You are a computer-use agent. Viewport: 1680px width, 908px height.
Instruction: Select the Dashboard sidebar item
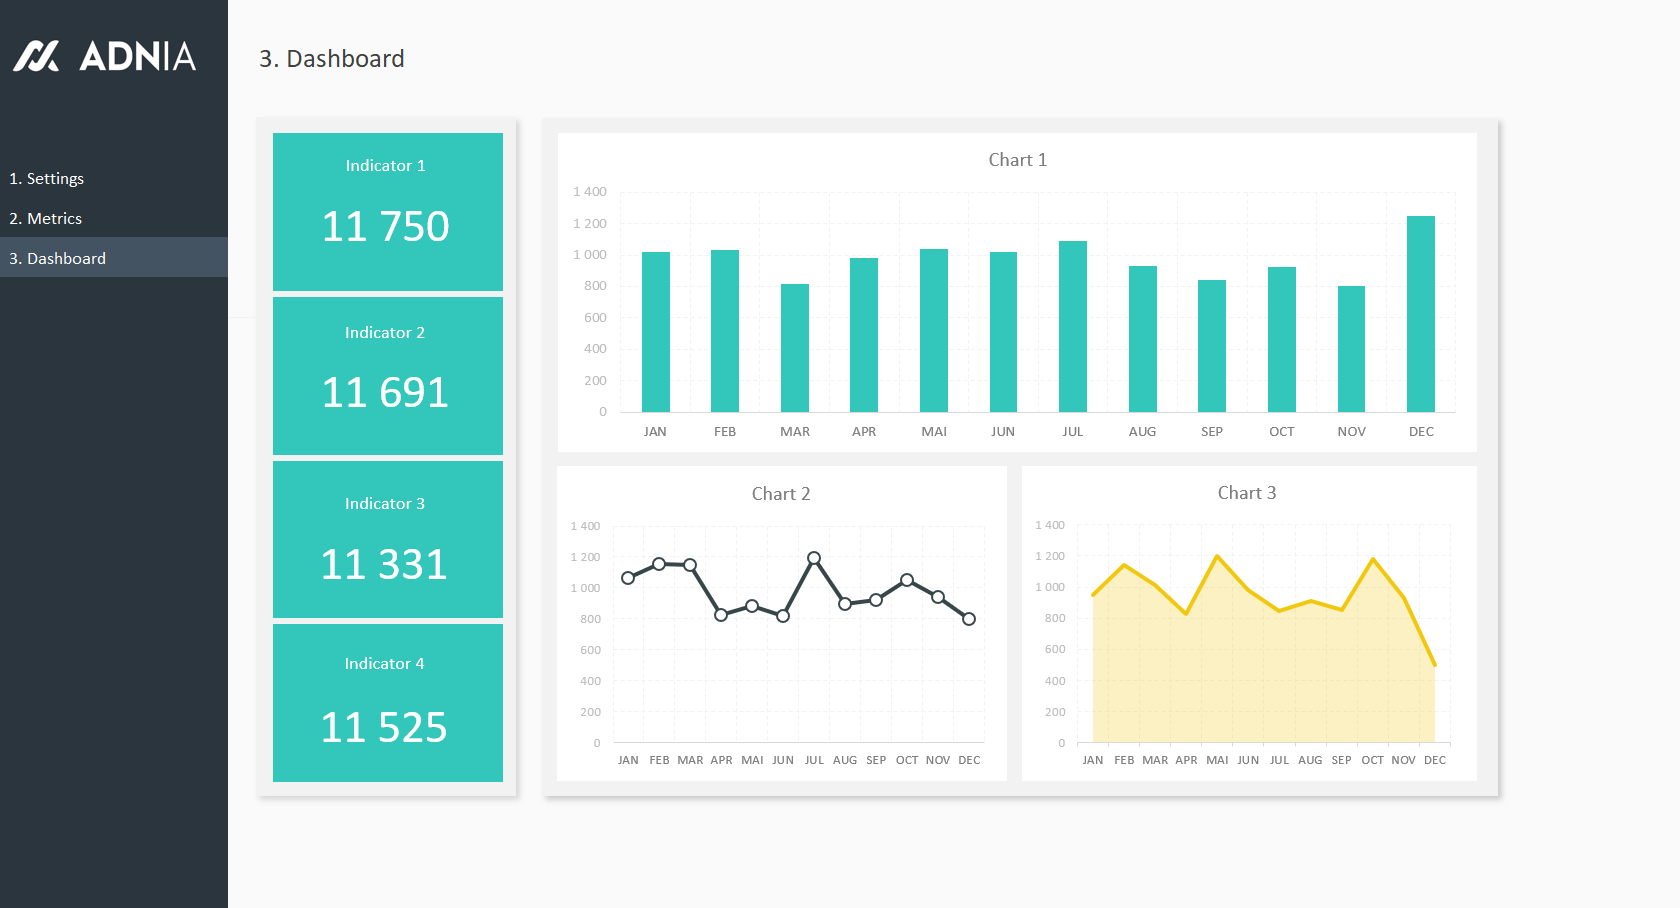[58, 259]
